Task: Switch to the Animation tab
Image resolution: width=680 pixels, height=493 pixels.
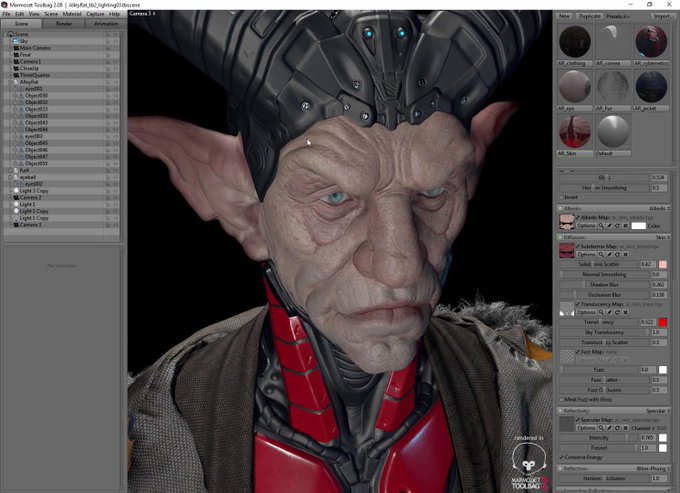Action: click(106, 24)
